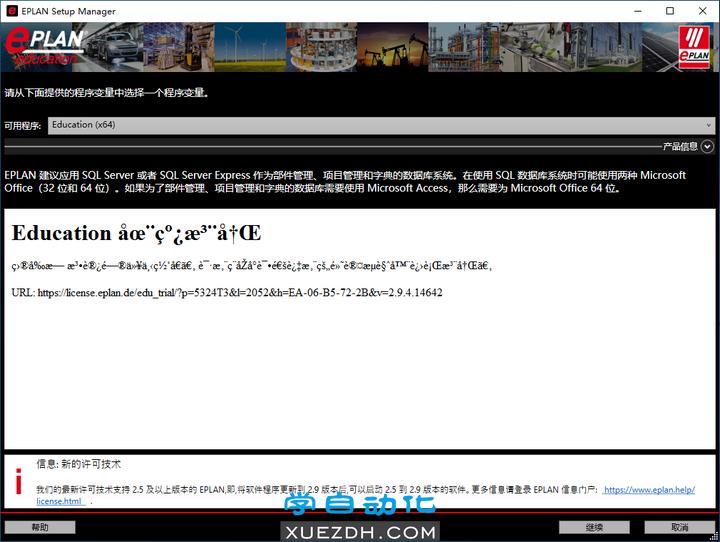Click the 帮助 (Help) button
The height and width of the screenshot is (542, 720).
point(40,527)
